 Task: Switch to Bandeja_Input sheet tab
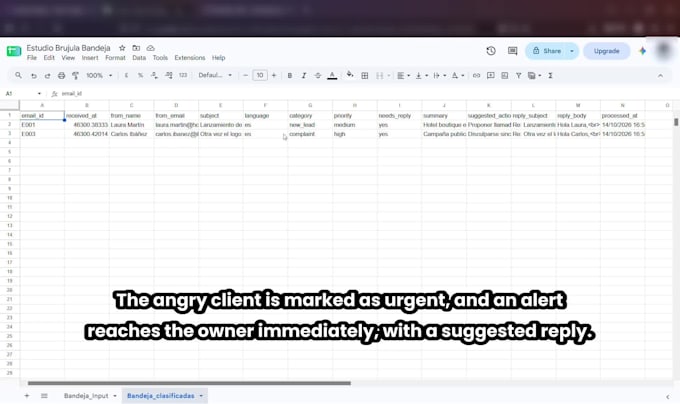tap(86, 396)
